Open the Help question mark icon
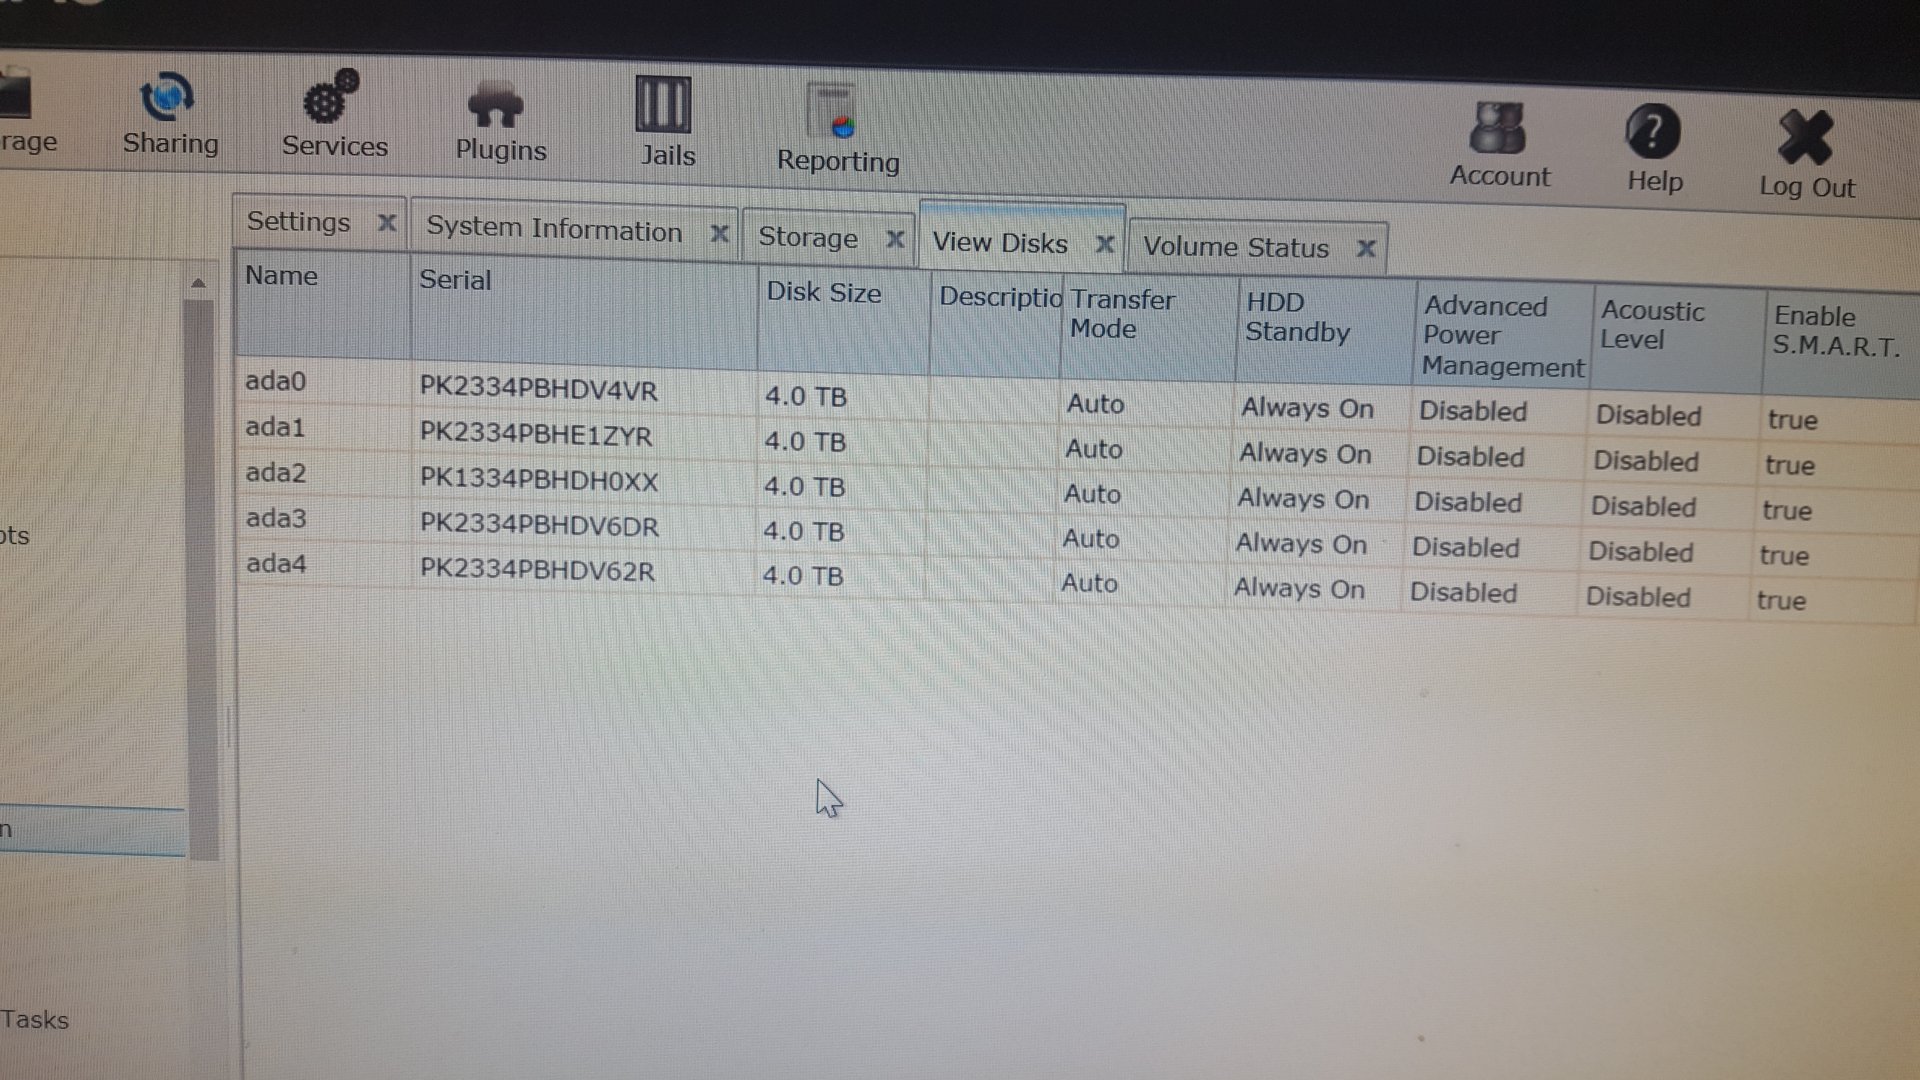This screenshot has height=1080, width=1920. [1652, 132]
